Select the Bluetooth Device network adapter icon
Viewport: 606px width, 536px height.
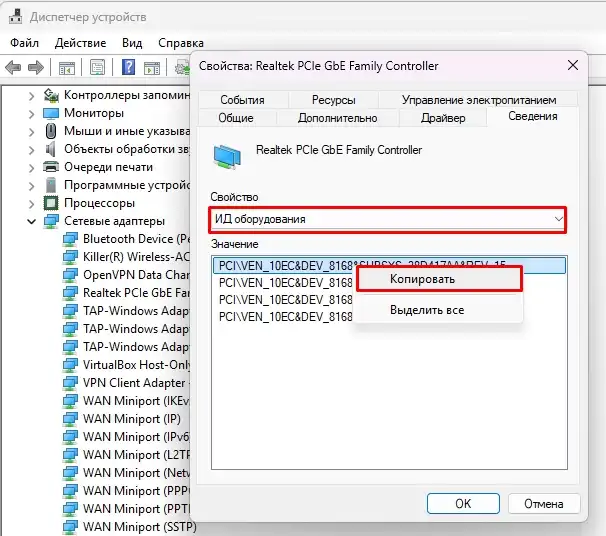70,239
